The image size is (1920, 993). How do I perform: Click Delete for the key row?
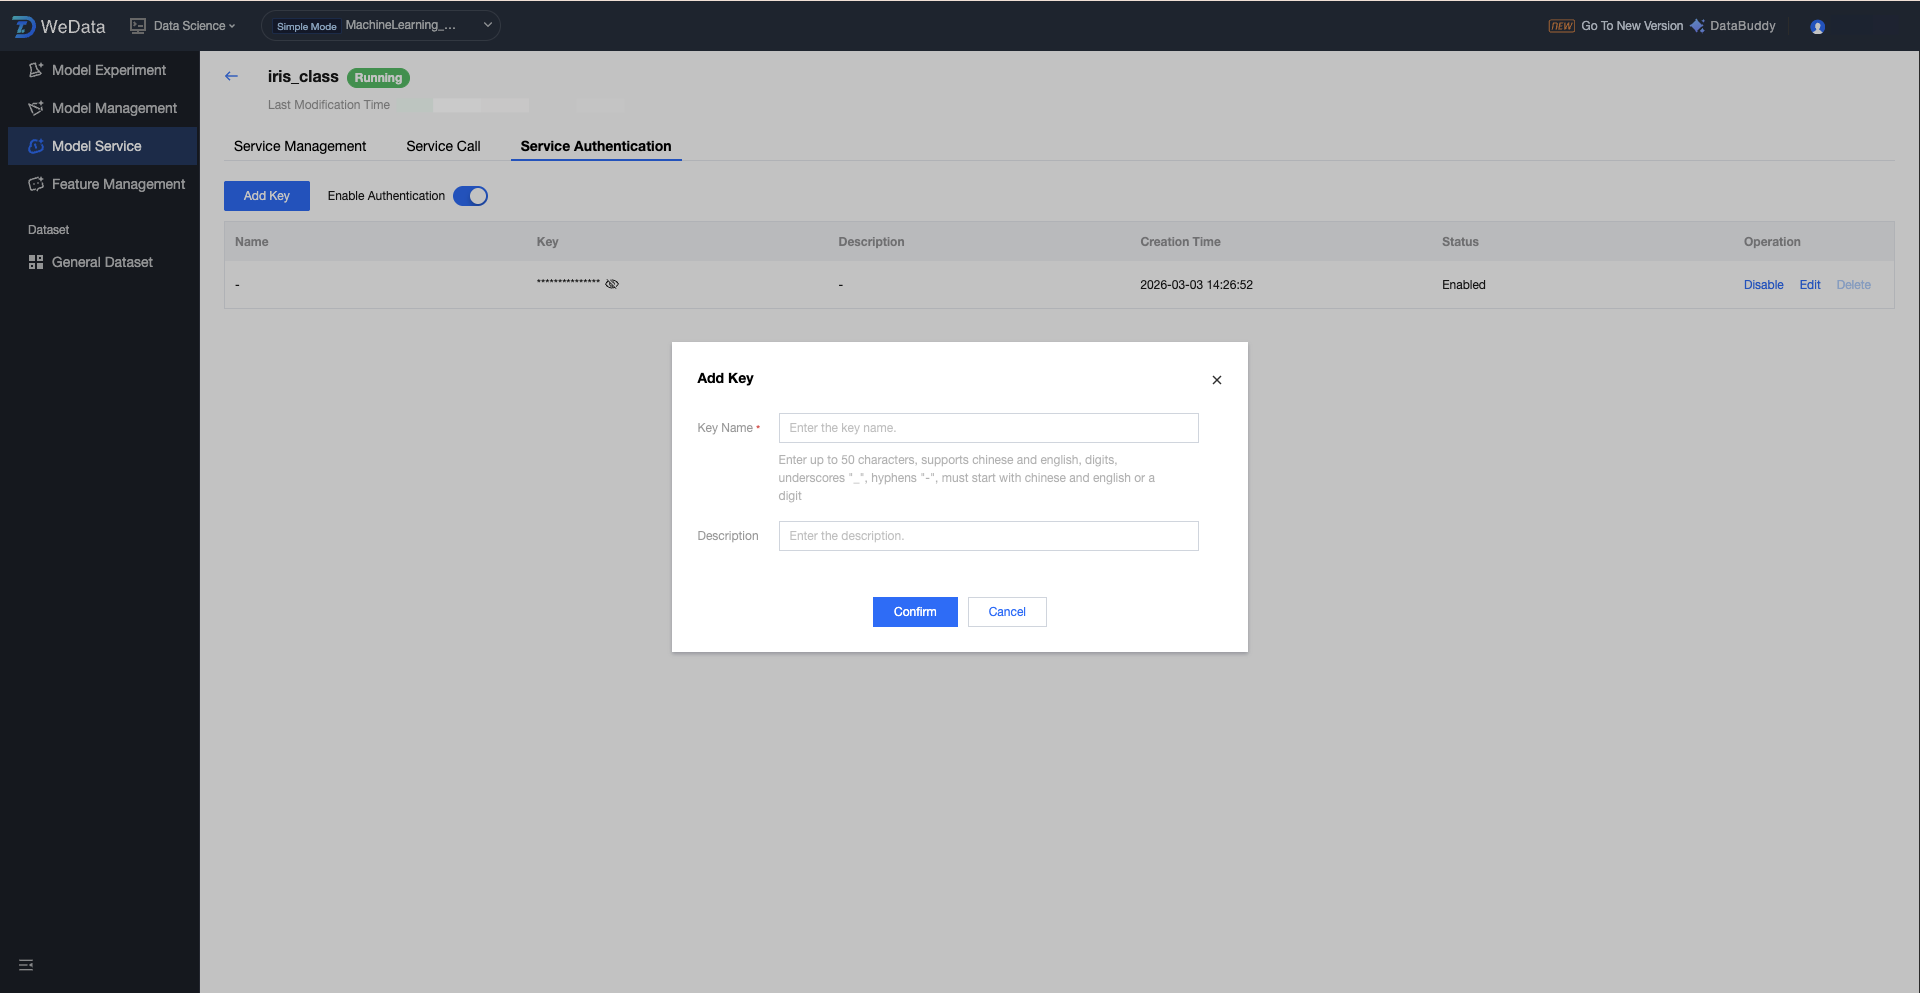click(1853, 285)
